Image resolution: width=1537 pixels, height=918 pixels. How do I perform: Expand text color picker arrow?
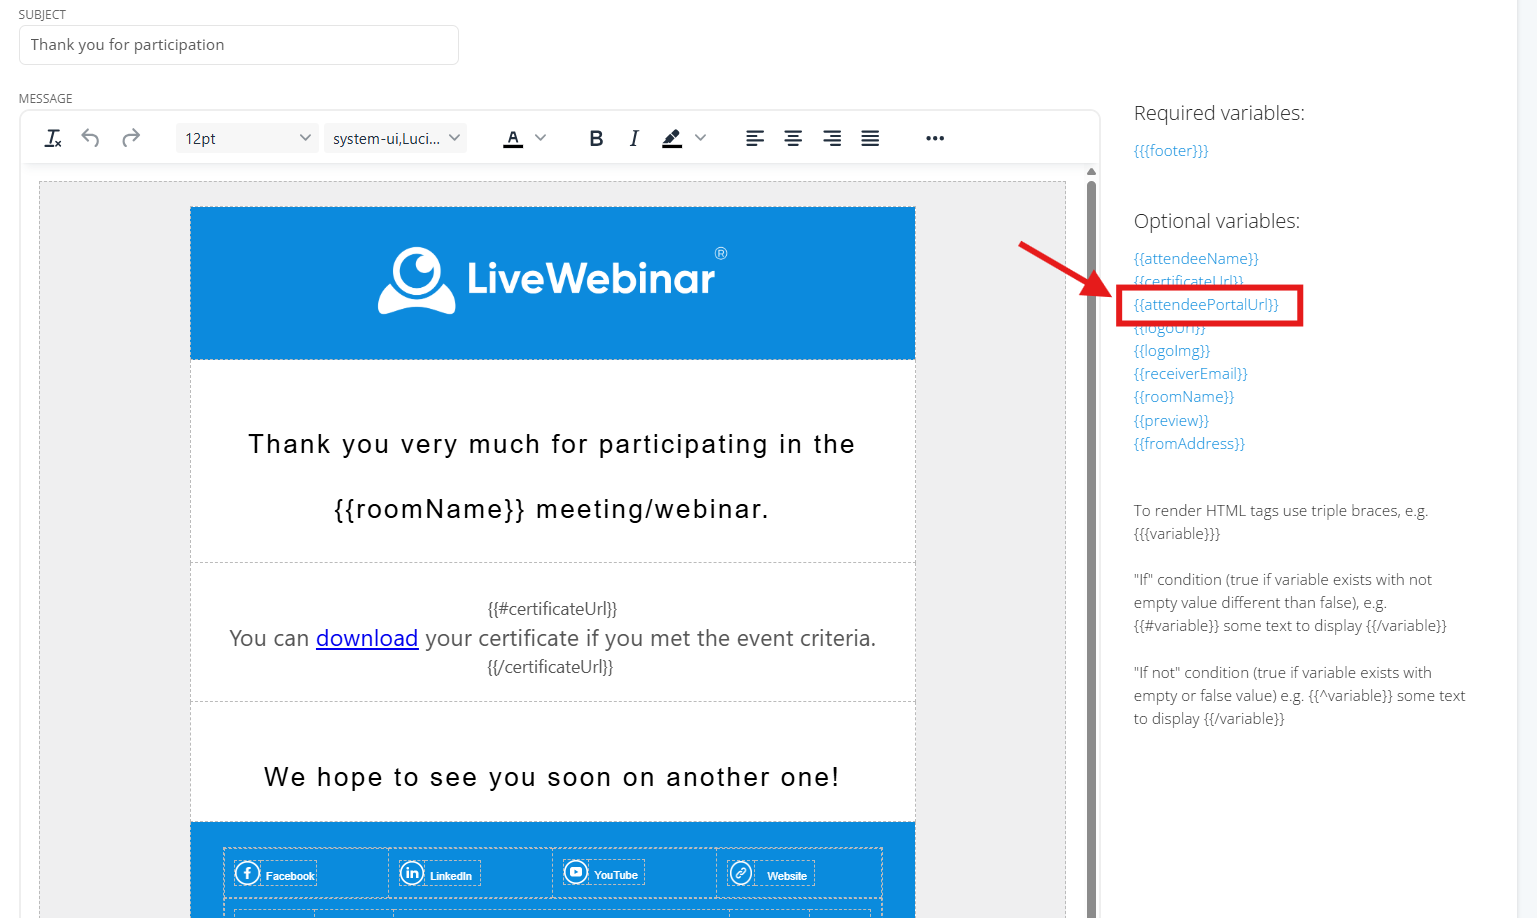(541, 138)
